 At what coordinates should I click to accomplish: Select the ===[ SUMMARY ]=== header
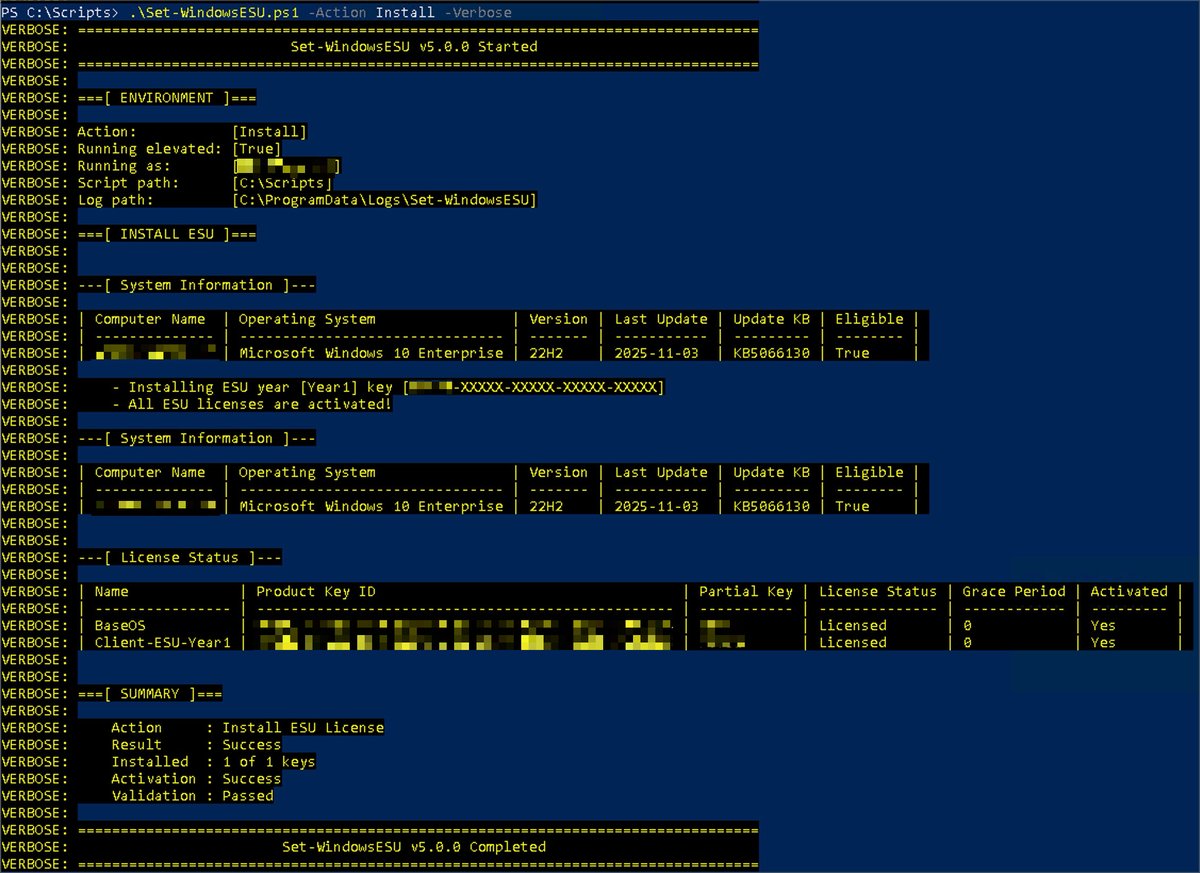[x=150, y=693]
